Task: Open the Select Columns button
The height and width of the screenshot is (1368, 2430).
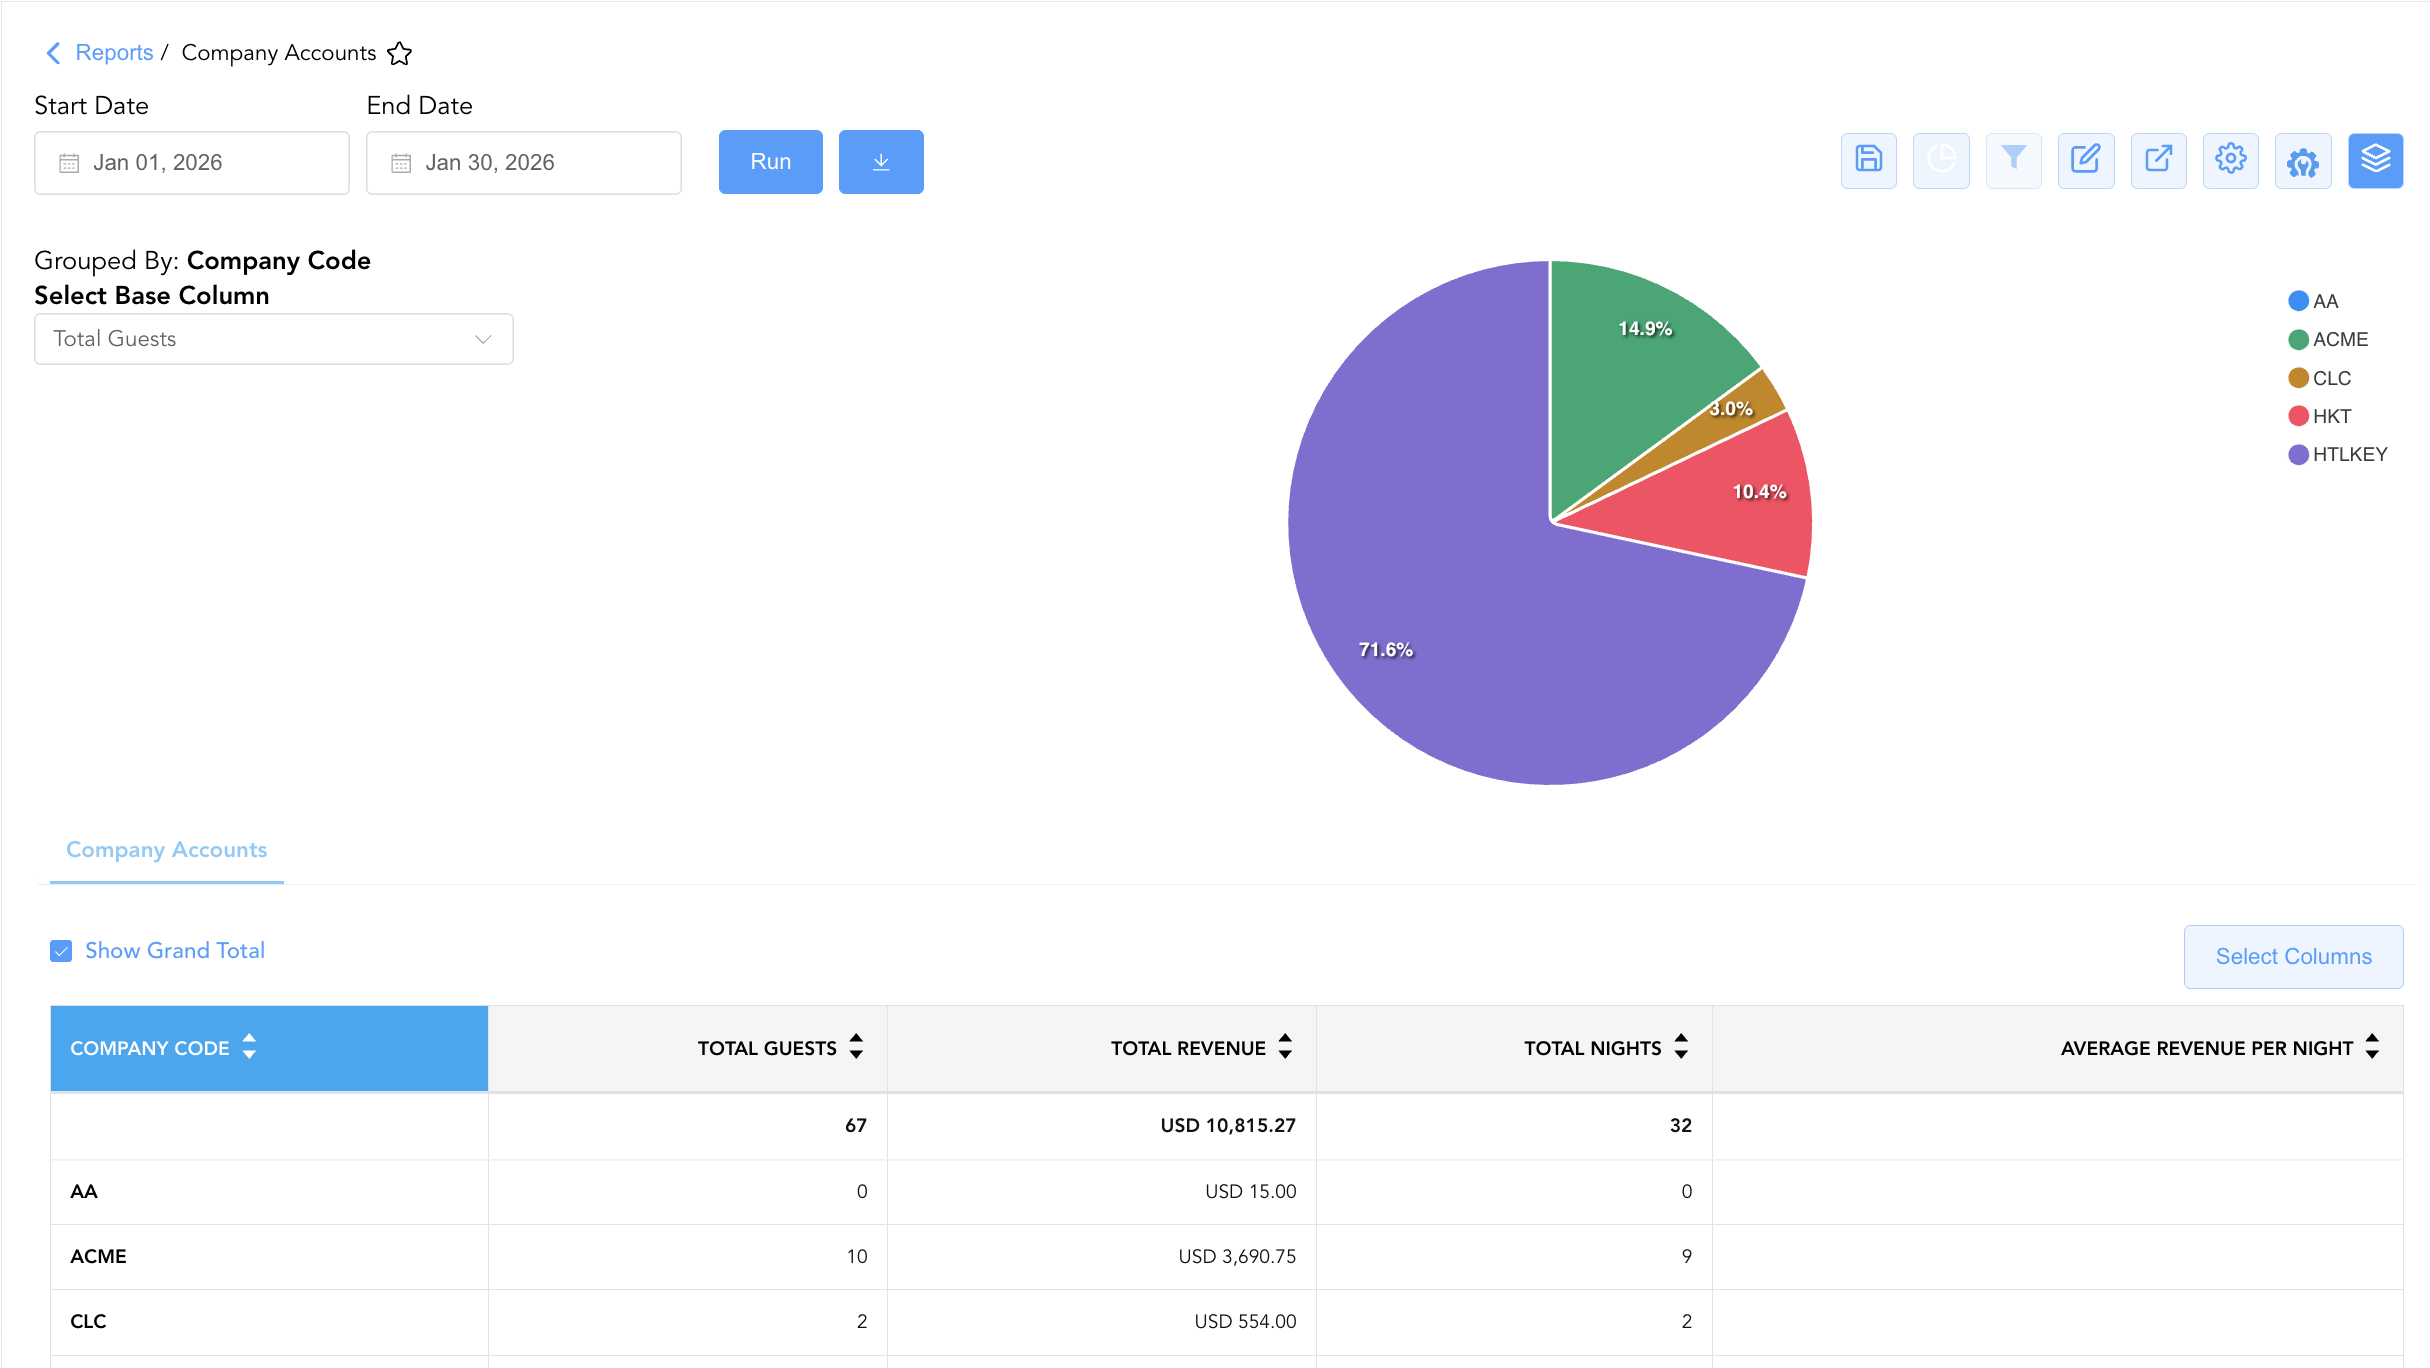Action: 2294,957
